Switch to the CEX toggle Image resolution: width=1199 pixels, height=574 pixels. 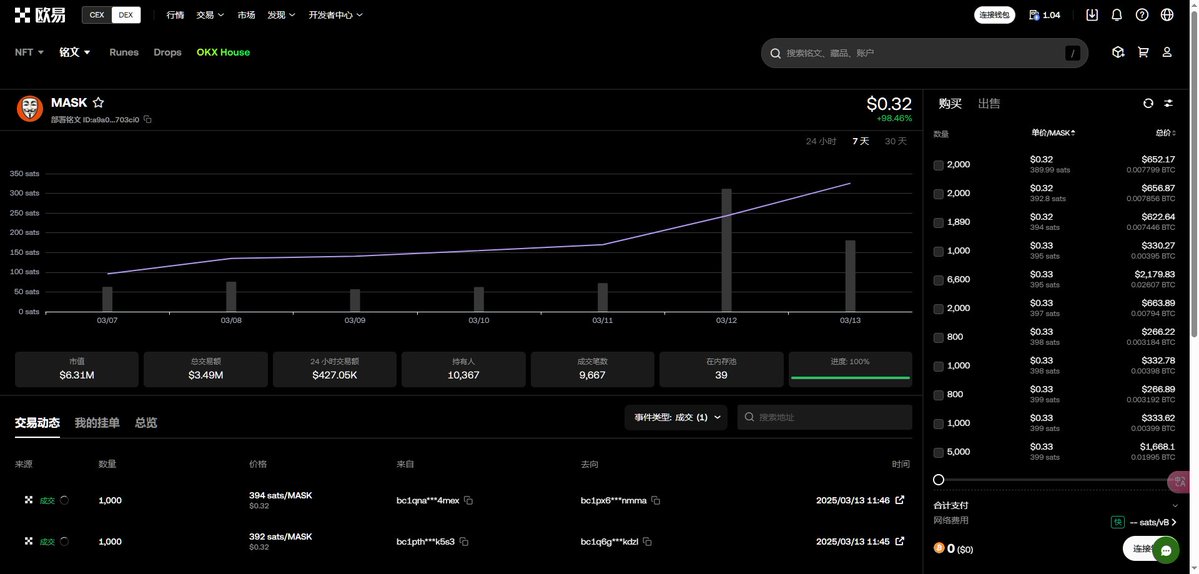[x=97, y=15]
